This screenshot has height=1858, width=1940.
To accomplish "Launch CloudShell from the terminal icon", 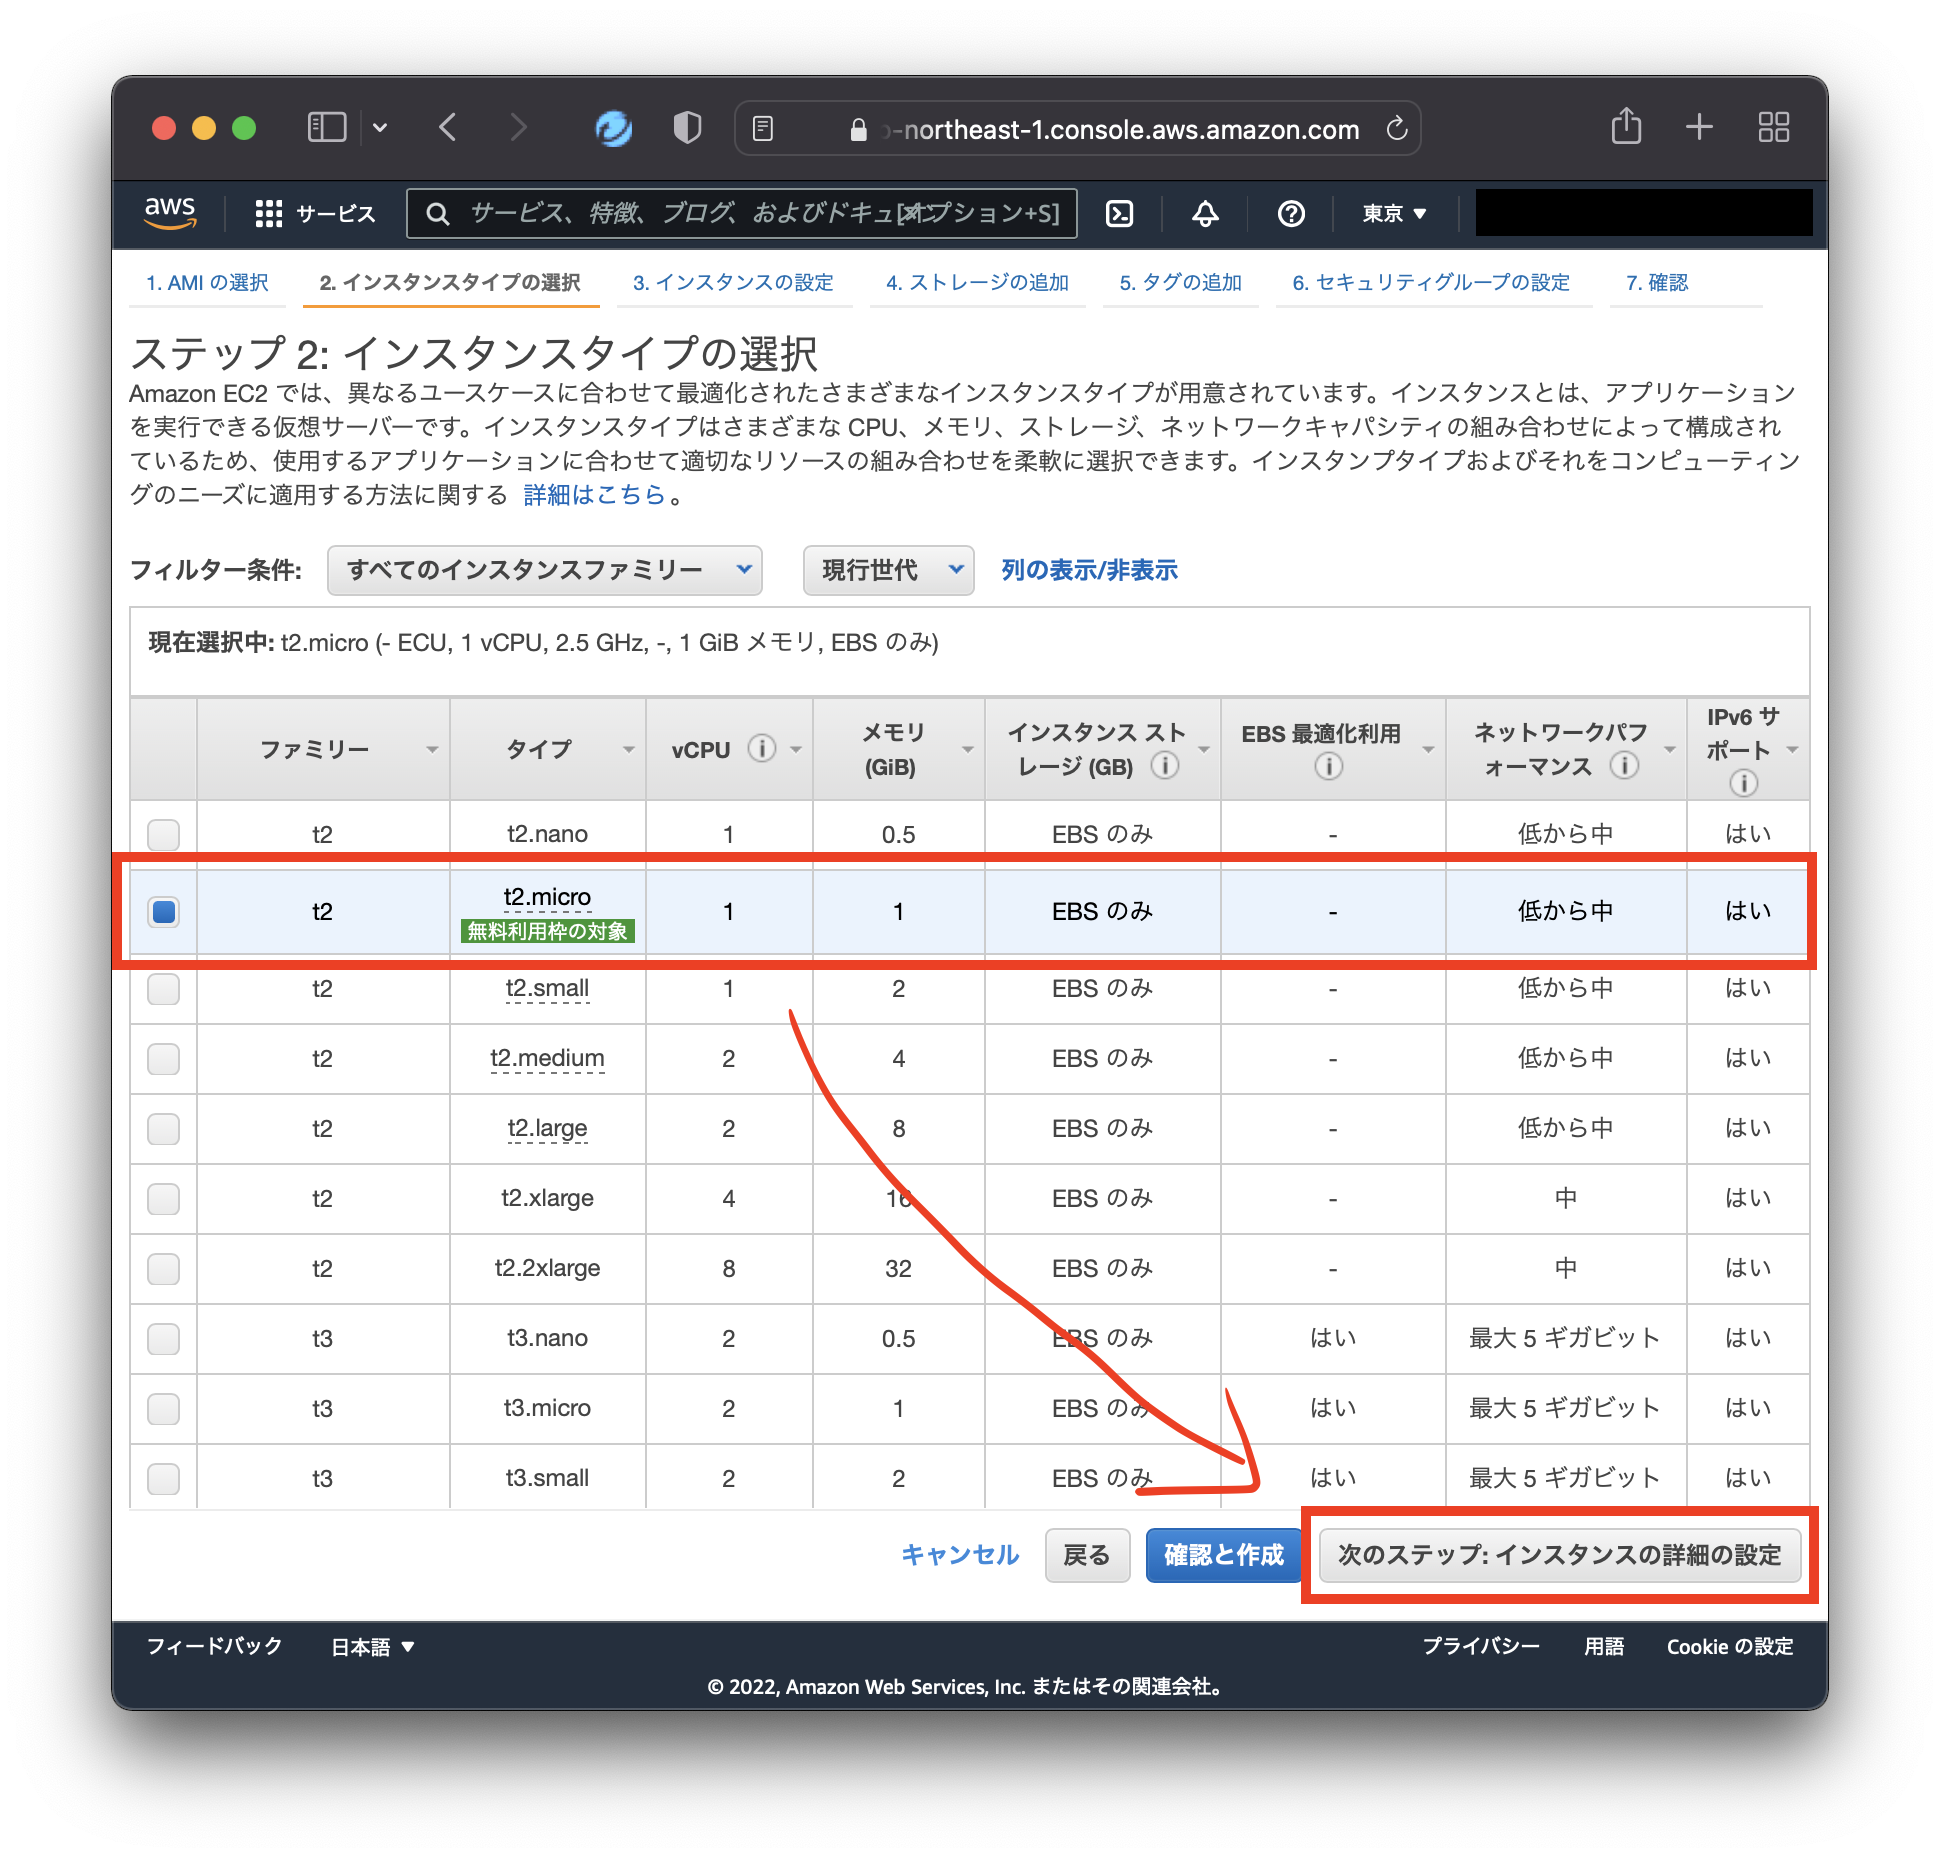I will click(1120, 213).
